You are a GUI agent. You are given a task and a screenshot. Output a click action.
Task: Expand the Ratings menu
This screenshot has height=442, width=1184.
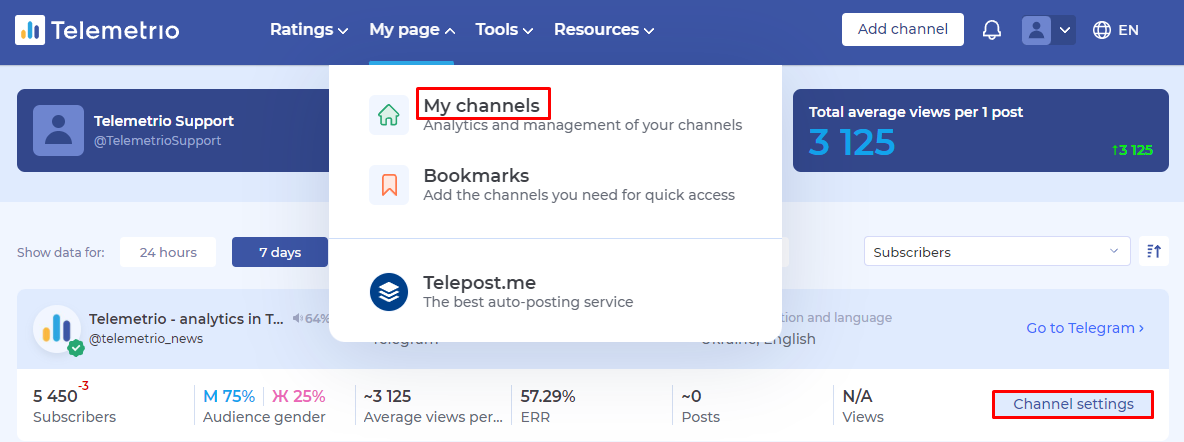[x=309, y=29]
